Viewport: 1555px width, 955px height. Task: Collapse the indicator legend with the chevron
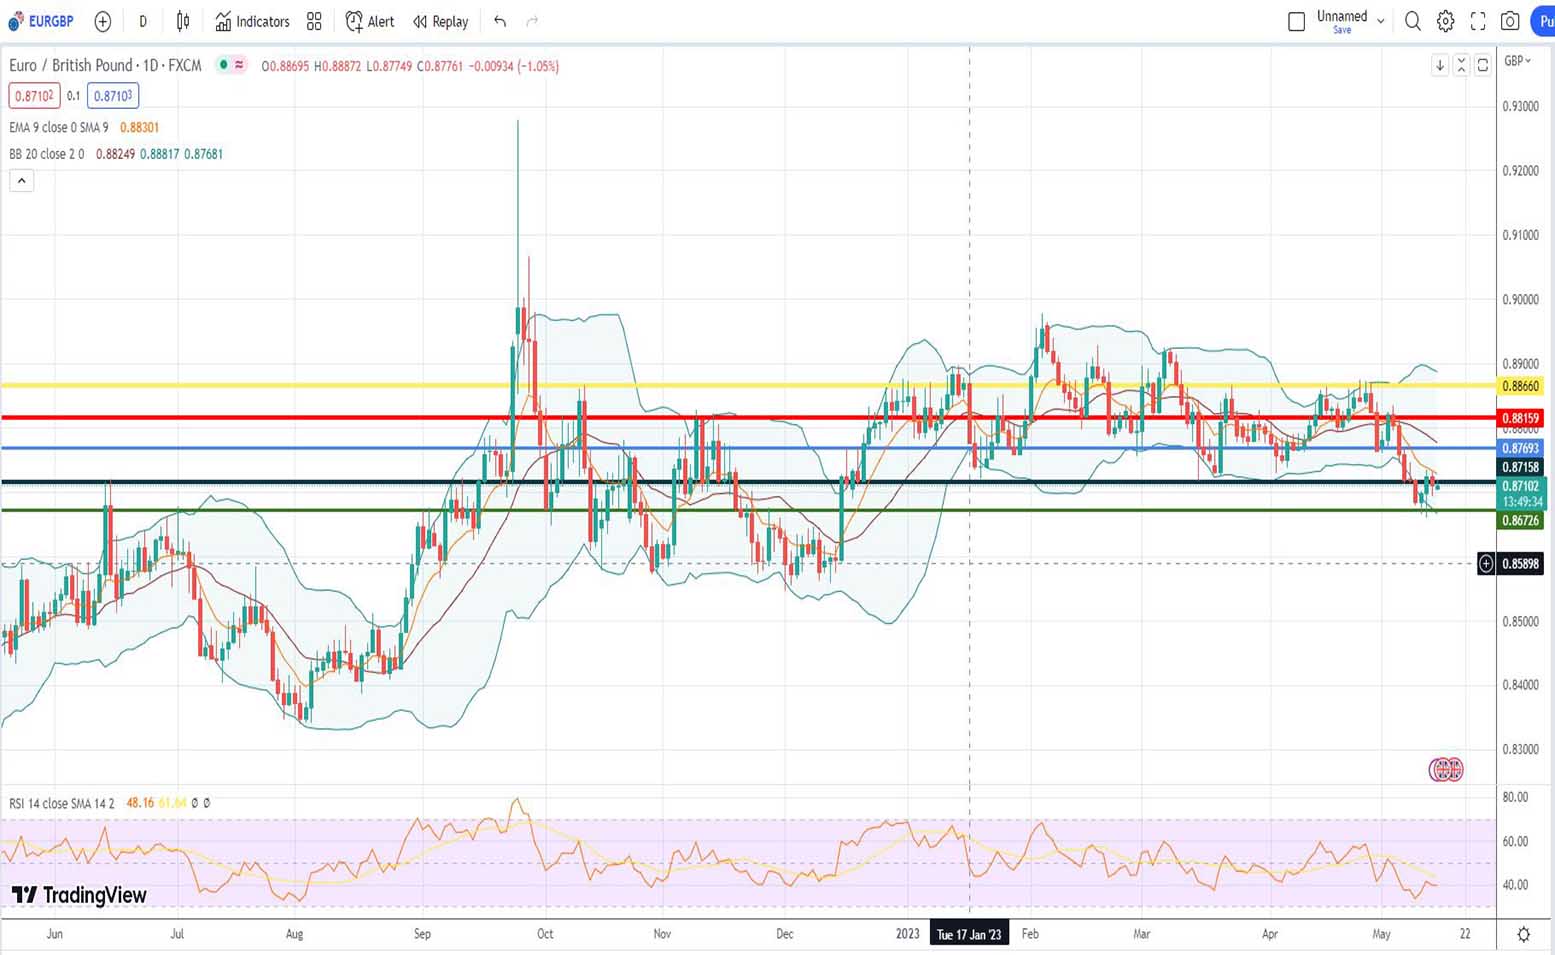(21, 181)
